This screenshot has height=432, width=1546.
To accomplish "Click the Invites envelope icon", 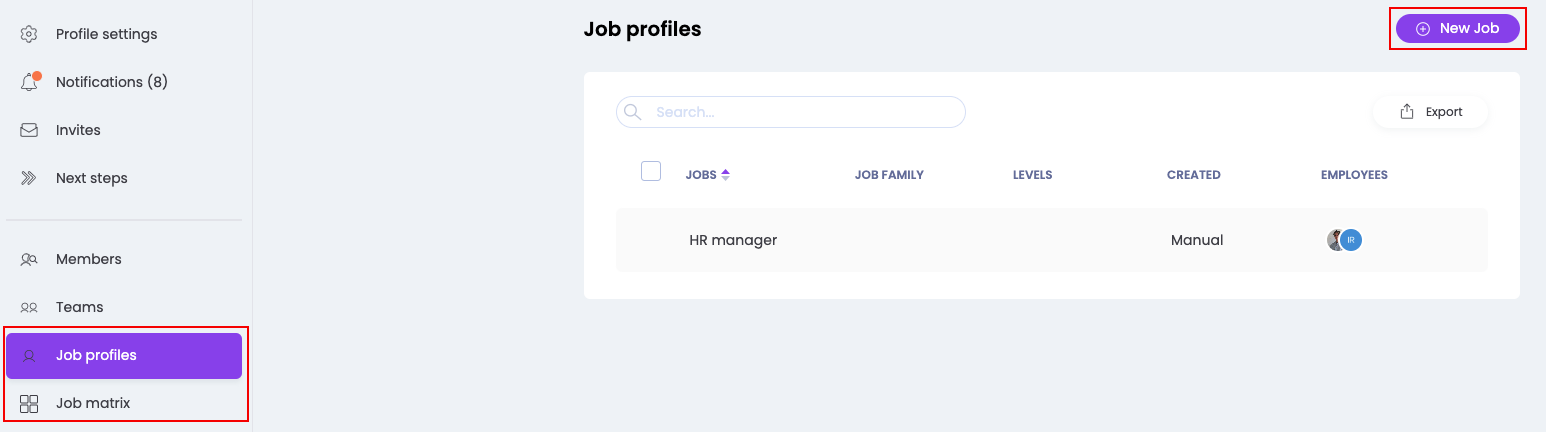I will pyautogui.click(x=29, y=130).
